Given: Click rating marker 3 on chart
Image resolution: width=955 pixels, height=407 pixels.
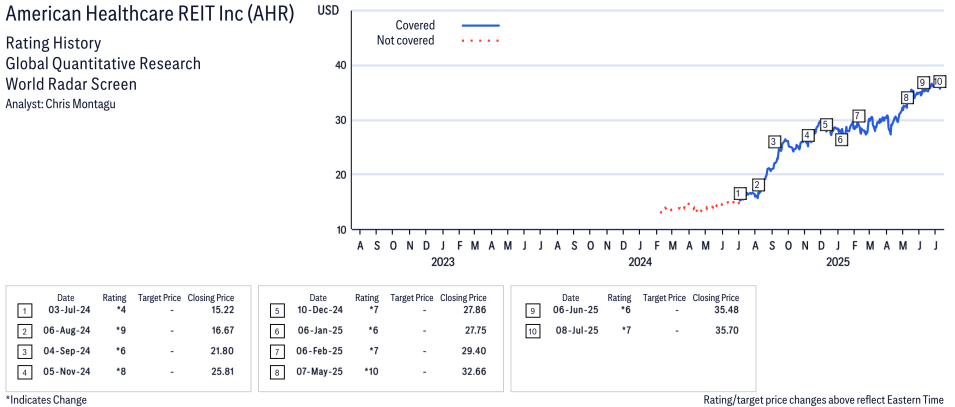Looking at the screenshot, I should pyautogui.click(x=774, y=142).
